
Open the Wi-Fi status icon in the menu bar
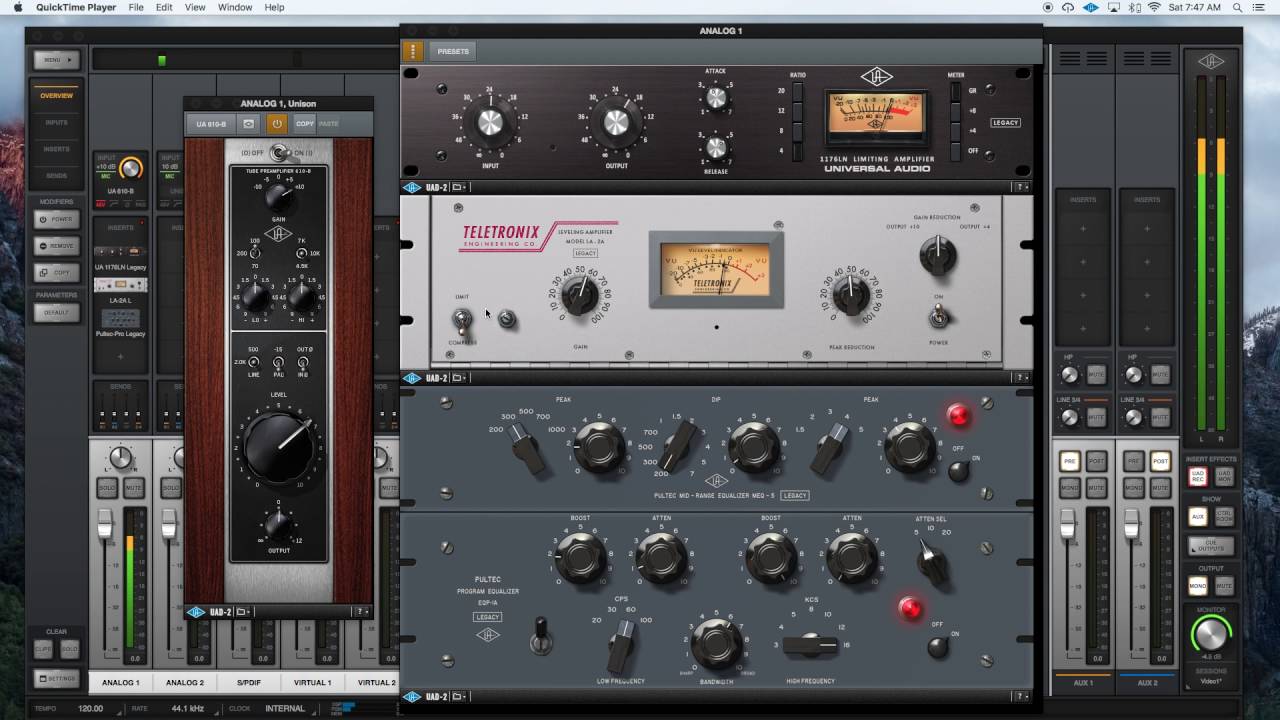click(1153, 7)
